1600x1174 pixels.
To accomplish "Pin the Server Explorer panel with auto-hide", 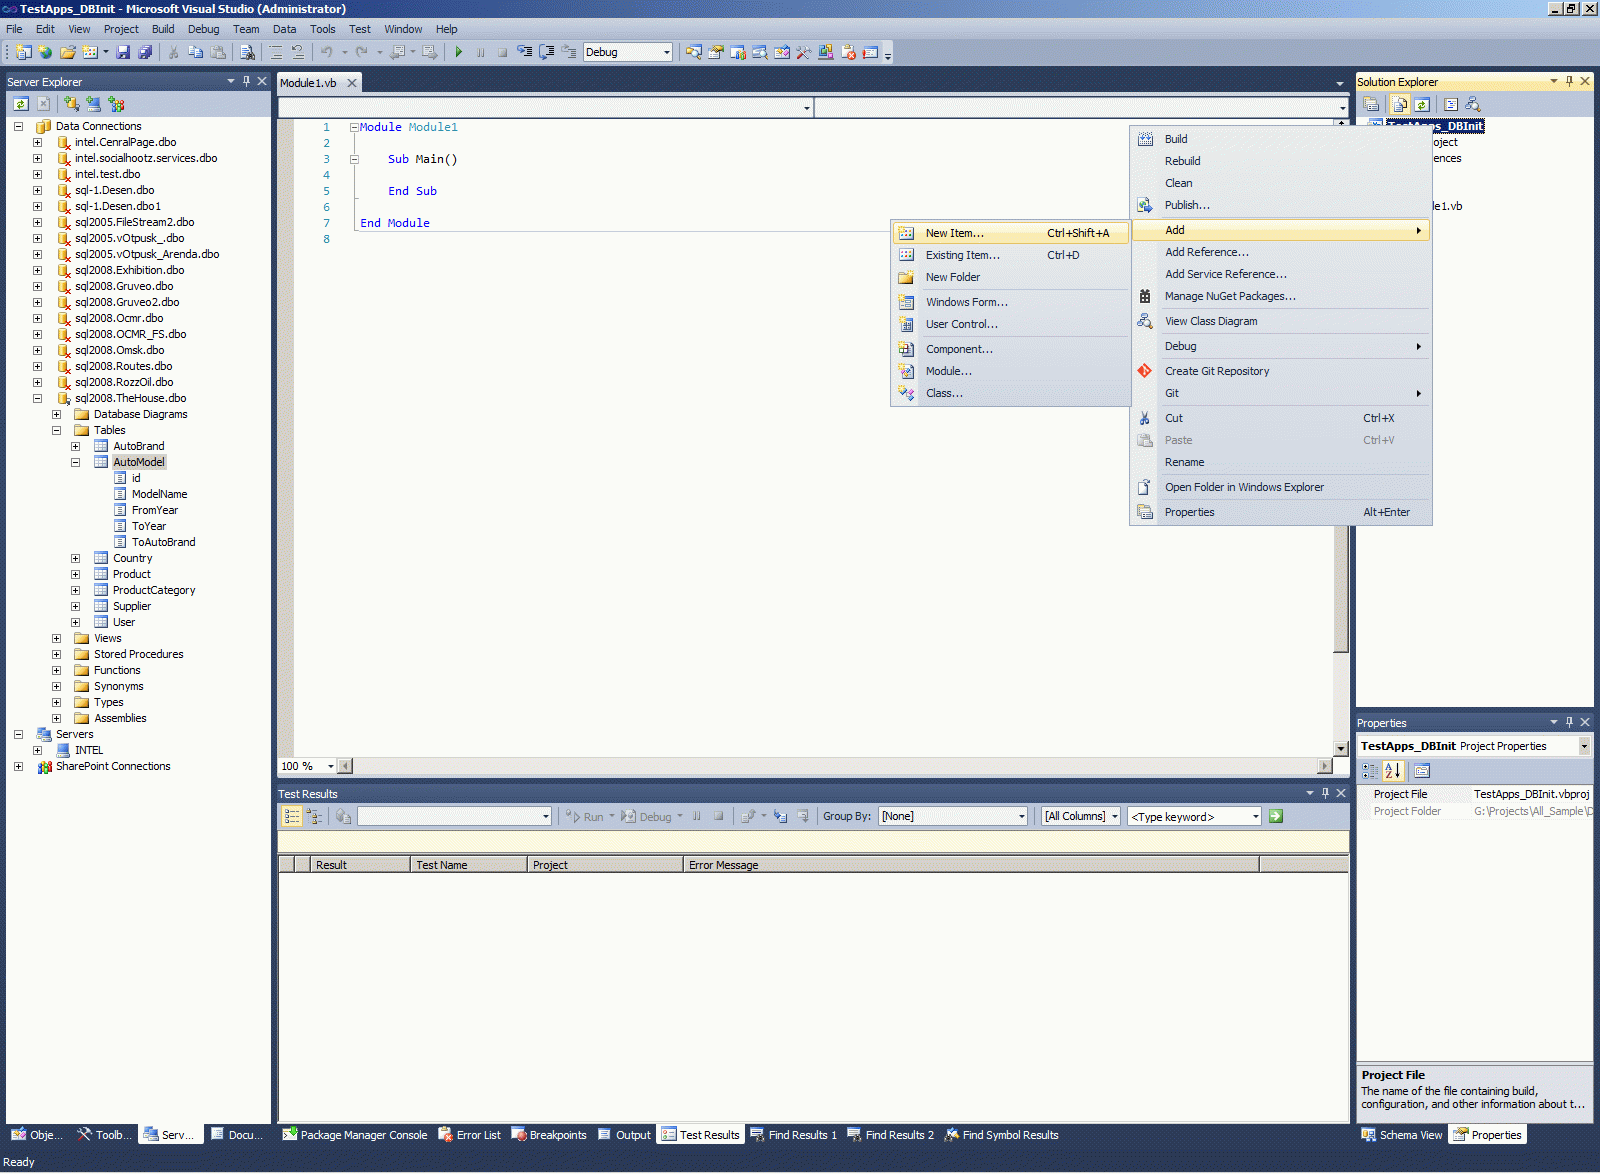I will (247, 81).
